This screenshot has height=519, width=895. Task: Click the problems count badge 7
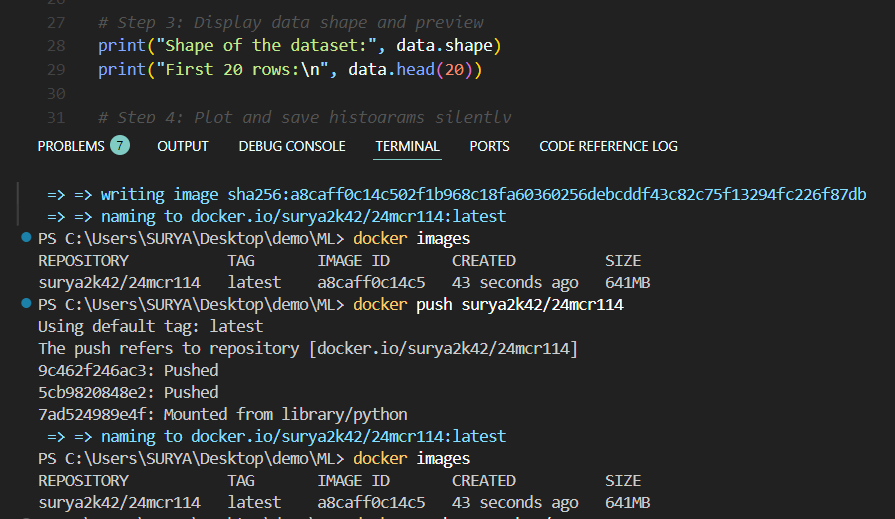[120, 146]
